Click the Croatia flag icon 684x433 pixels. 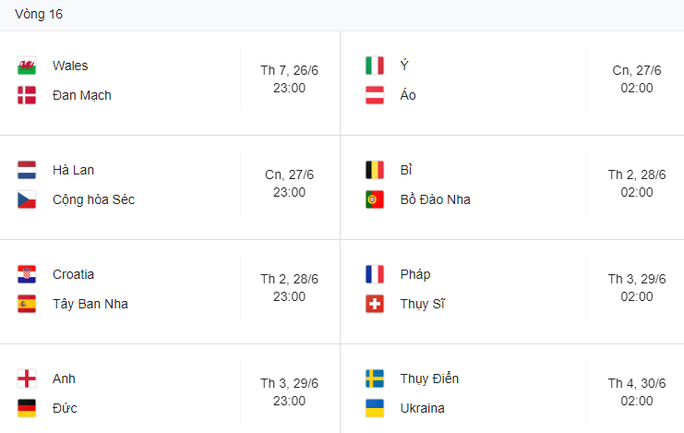(x=27, y=274)
